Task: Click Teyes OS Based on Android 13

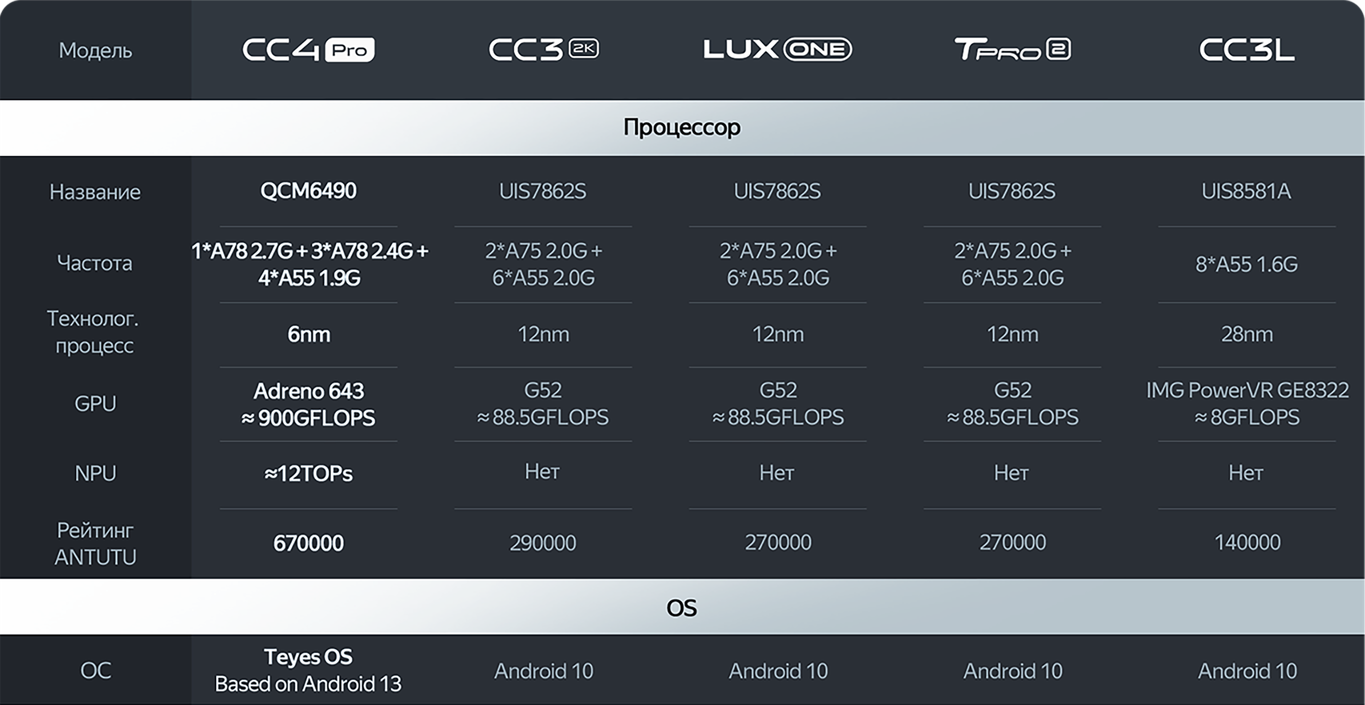Action: [x=308, y=670]
